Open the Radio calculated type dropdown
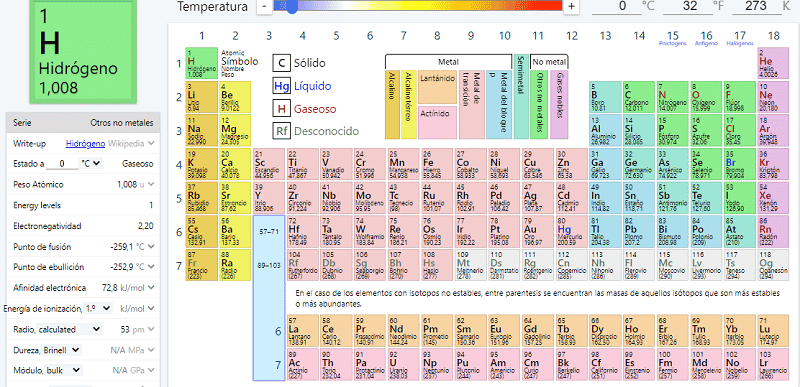This screenshot has height=387, width=800. point(70,329)
